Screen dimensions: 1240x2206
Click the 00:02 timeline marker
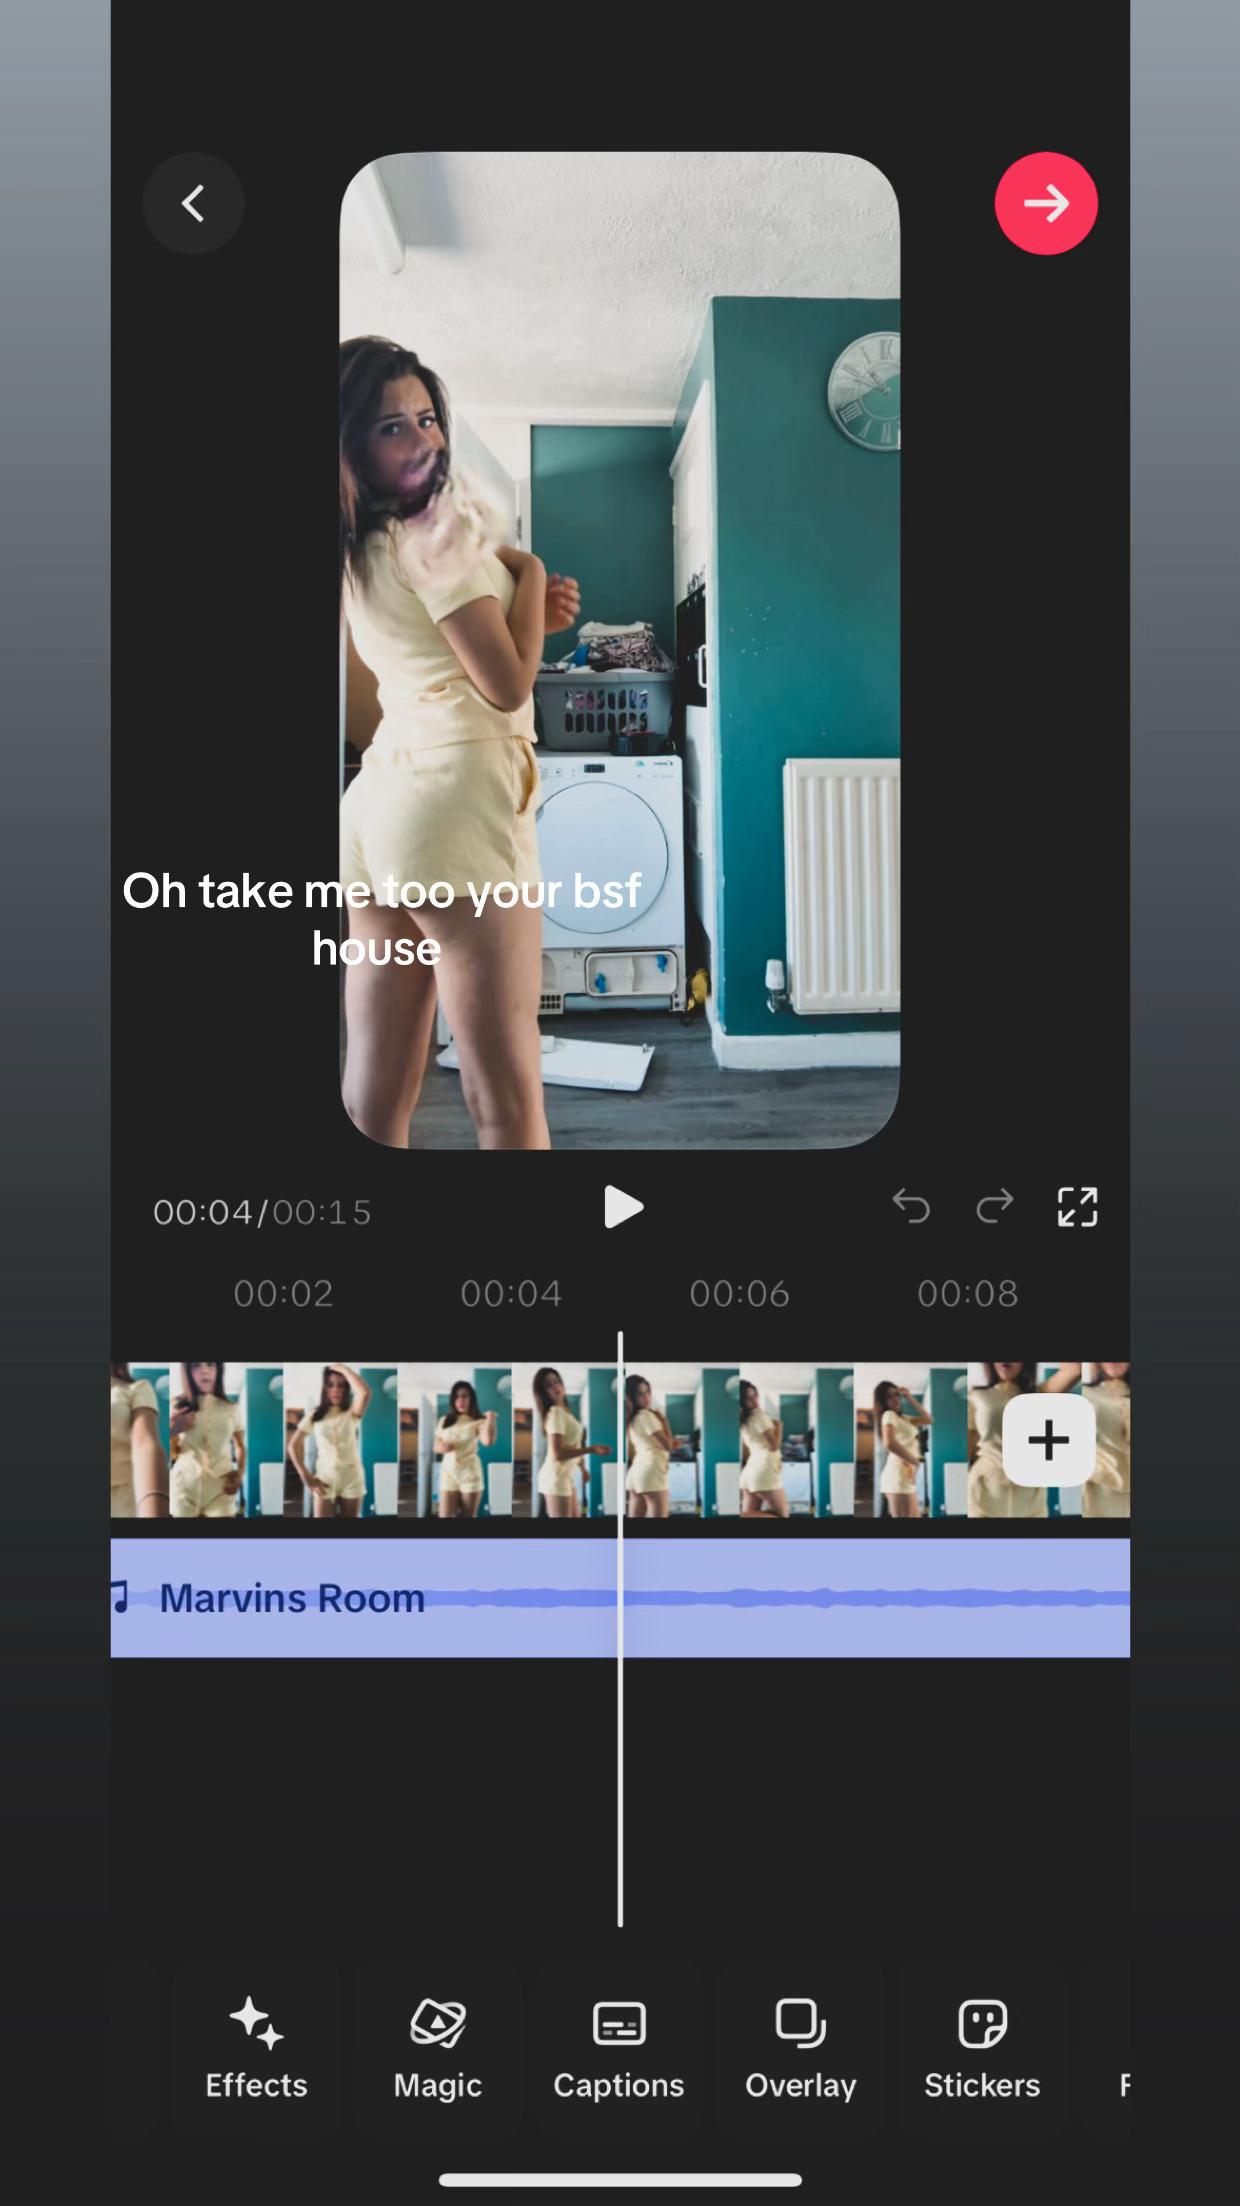tap(283, 1294)
